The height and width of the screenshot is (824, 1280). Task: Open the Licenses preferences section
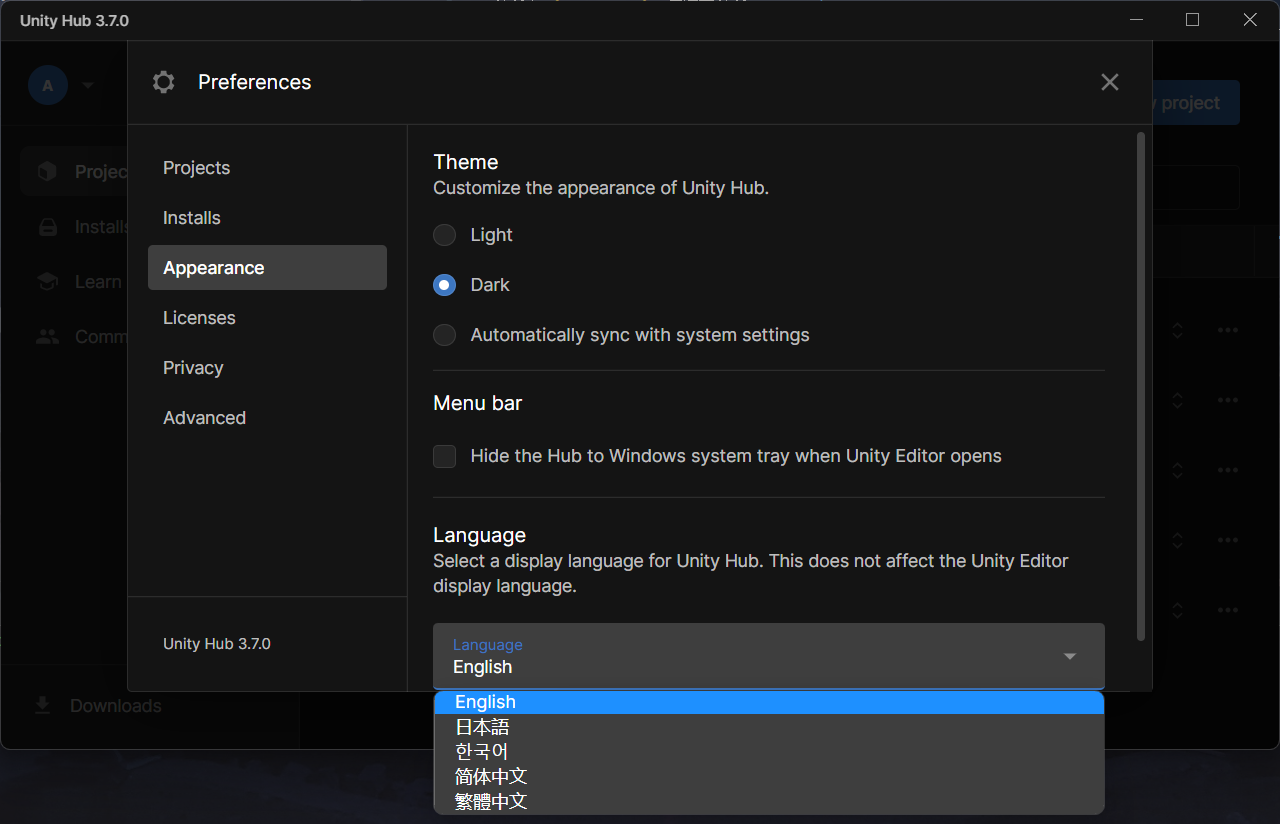(x=267, y=318)
